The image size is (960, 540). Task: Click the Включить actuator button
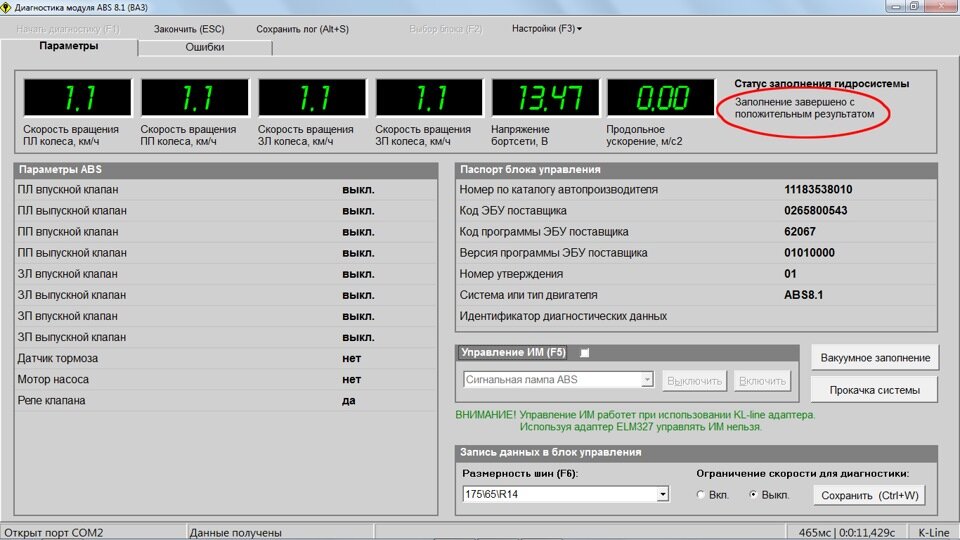[762, 381]
